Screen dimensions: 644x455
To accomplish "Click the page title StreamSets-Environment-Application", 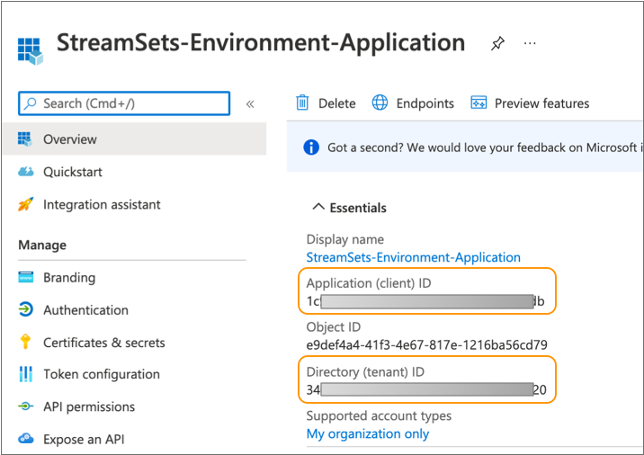I will [x=260, y=43].
